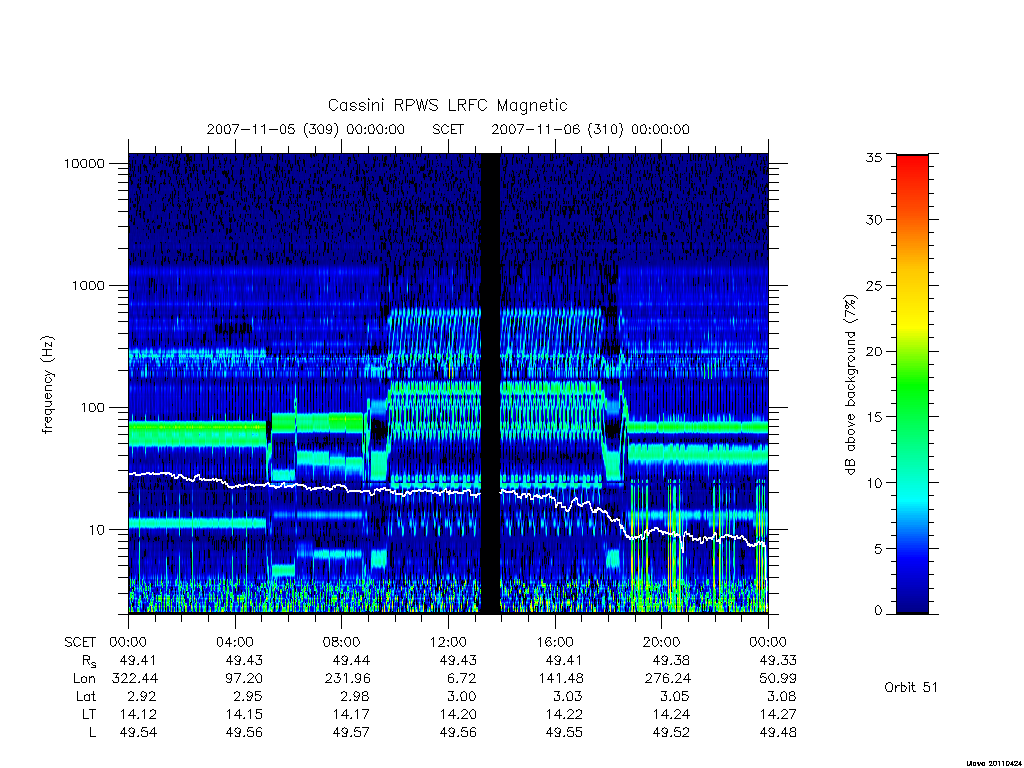Click the latitude value '3.08'
Screen dimensions: 1024x768
click(x=781, y=697)
